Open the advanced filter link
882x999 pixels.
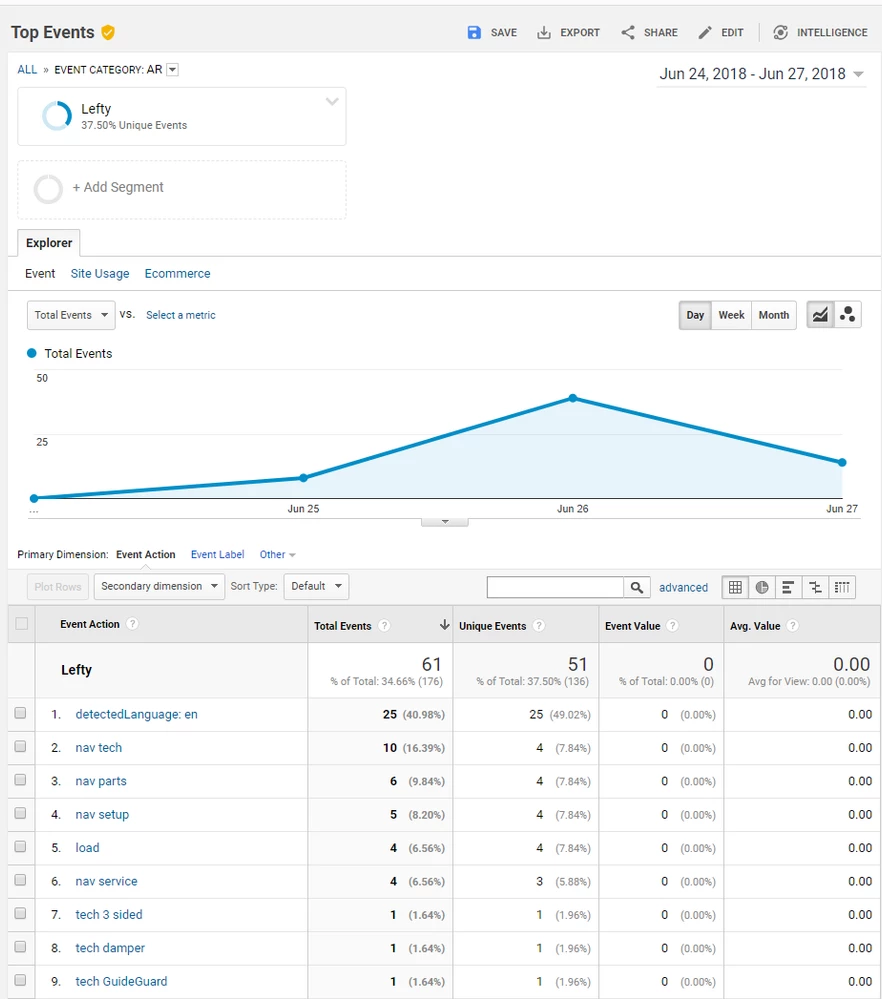point(683,587)
